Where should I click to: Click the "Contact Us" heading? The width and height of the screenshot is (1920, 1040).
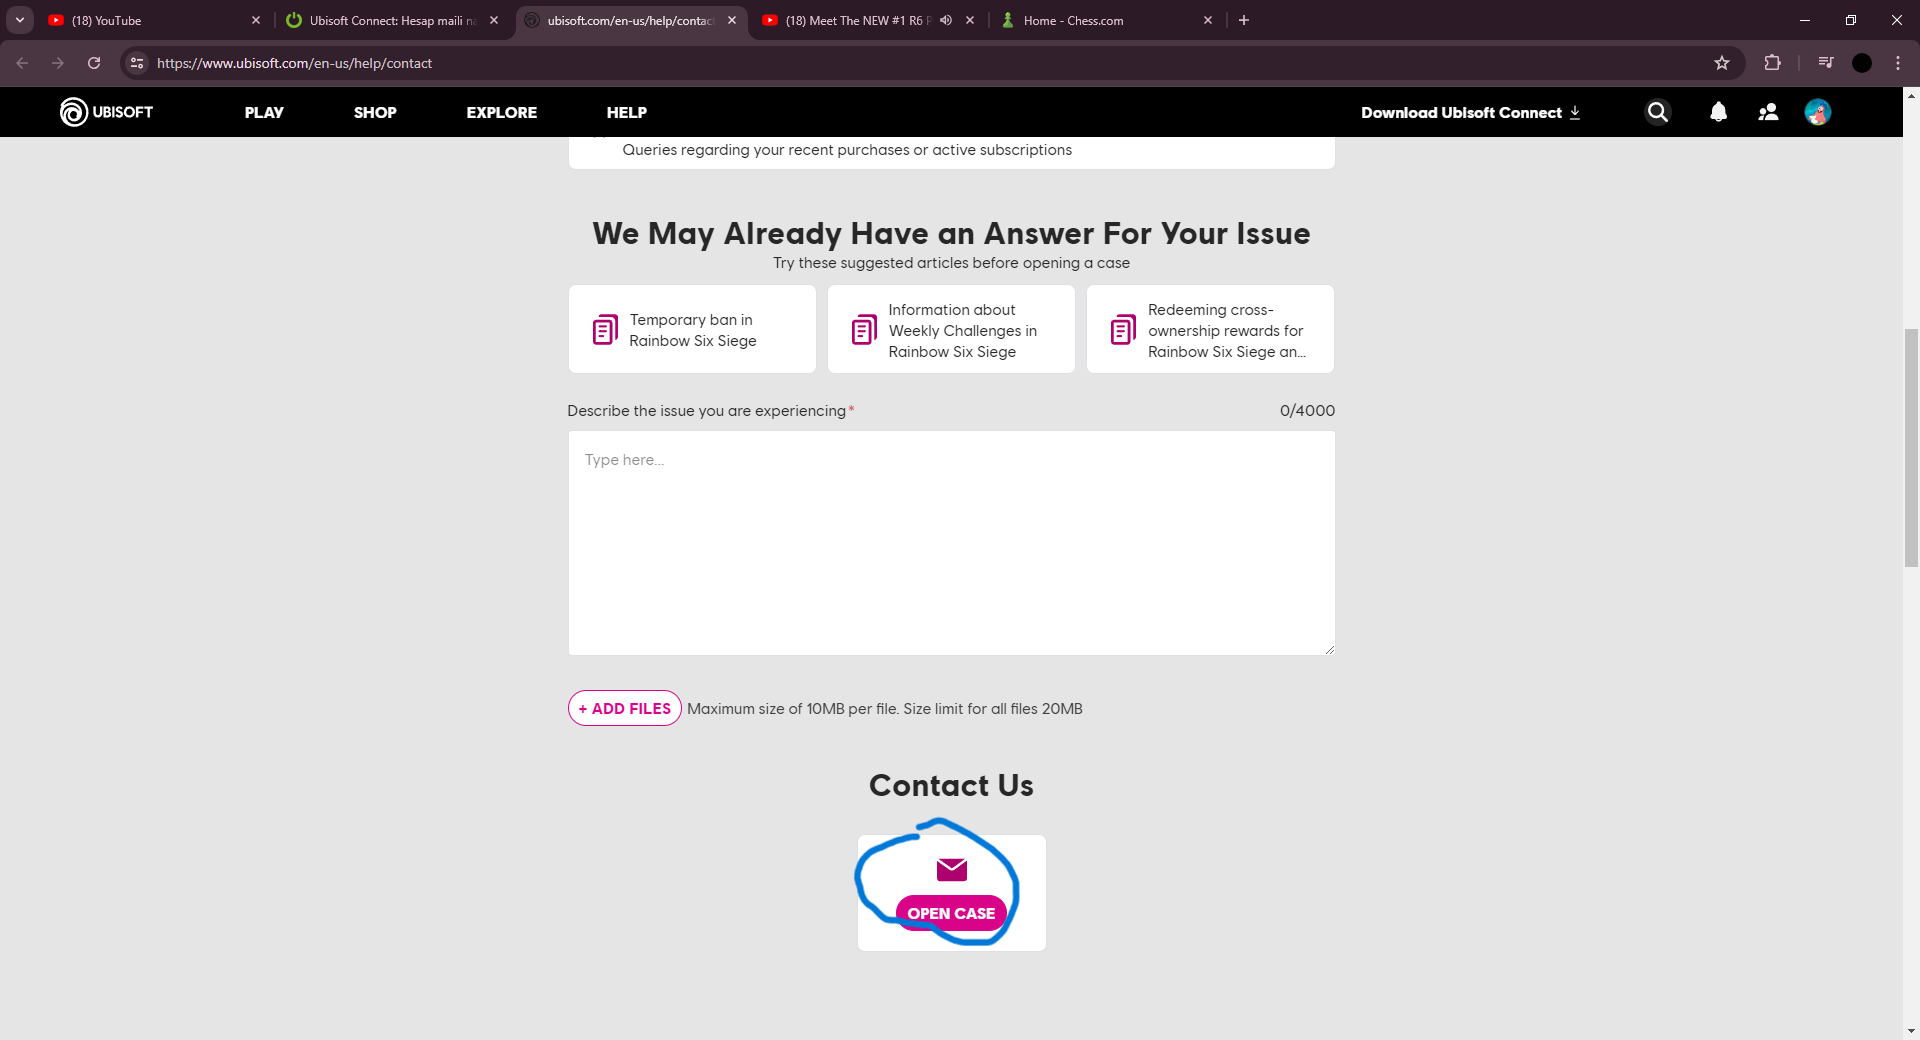(x=951, y=785)
